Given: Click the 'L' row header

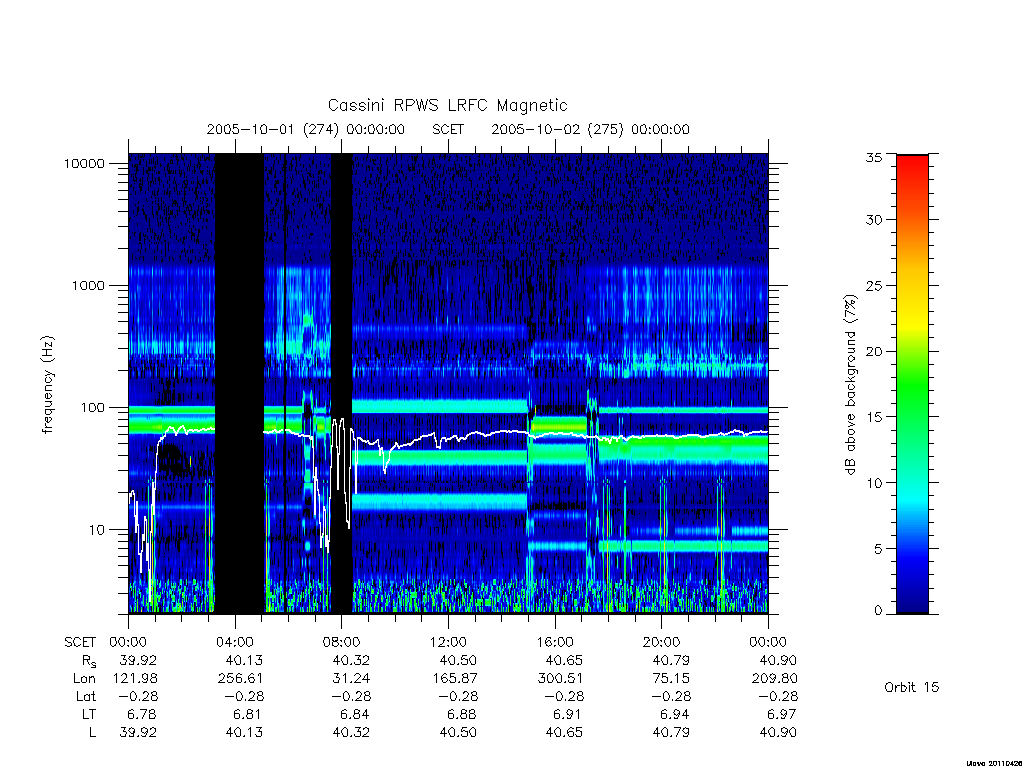Looking at the screenshot, I should (92, 733).
